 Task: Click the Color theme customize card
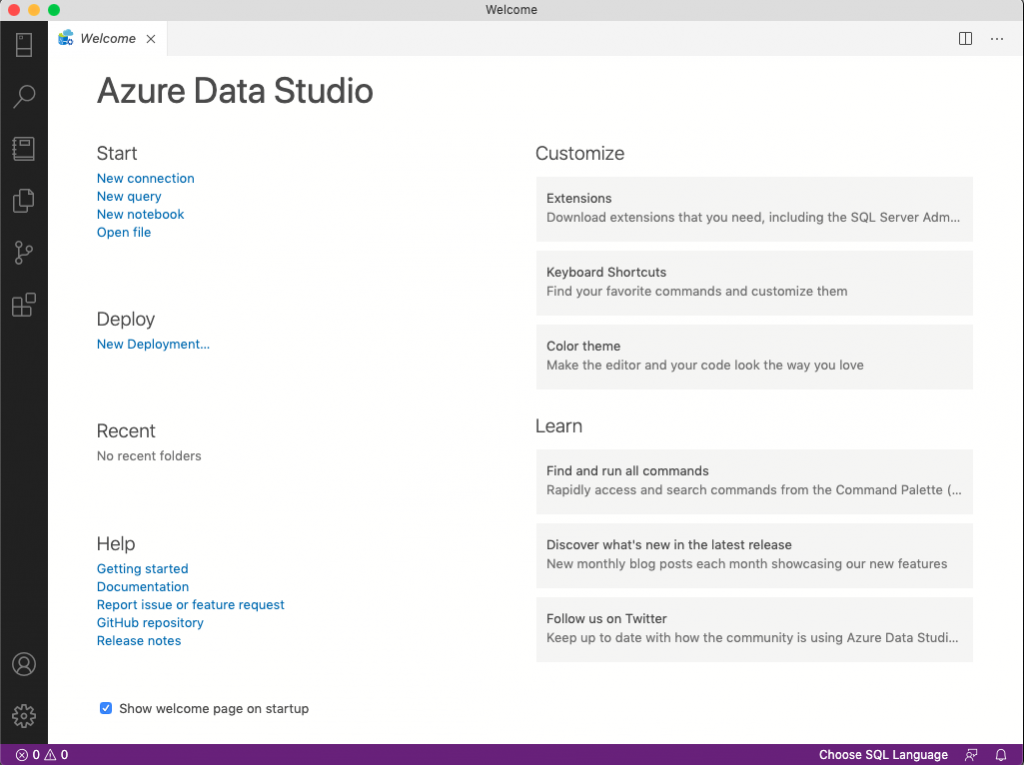coord(754,356)
